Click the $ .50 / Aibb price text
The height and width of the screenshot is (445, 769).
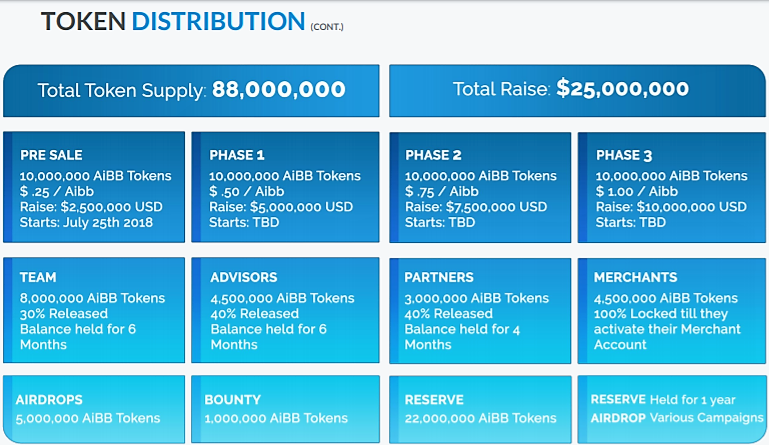click(x=247, y=191)
